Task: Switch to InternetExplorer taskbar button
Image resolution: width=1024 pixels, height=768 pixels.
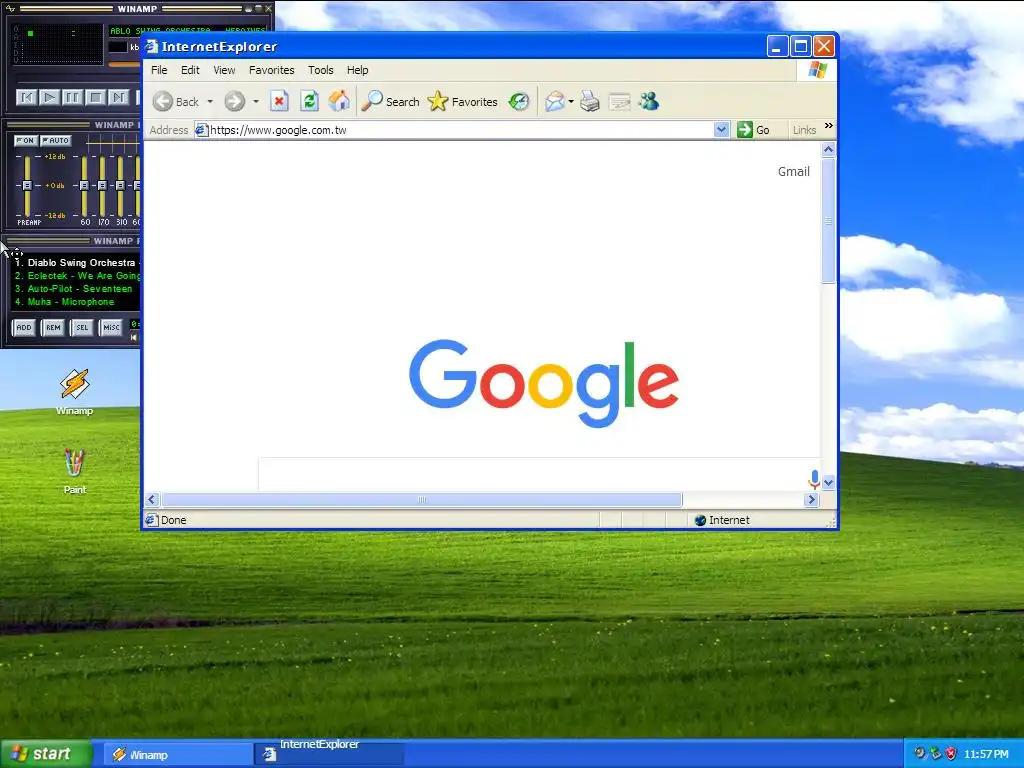Action: pos(328,754)
